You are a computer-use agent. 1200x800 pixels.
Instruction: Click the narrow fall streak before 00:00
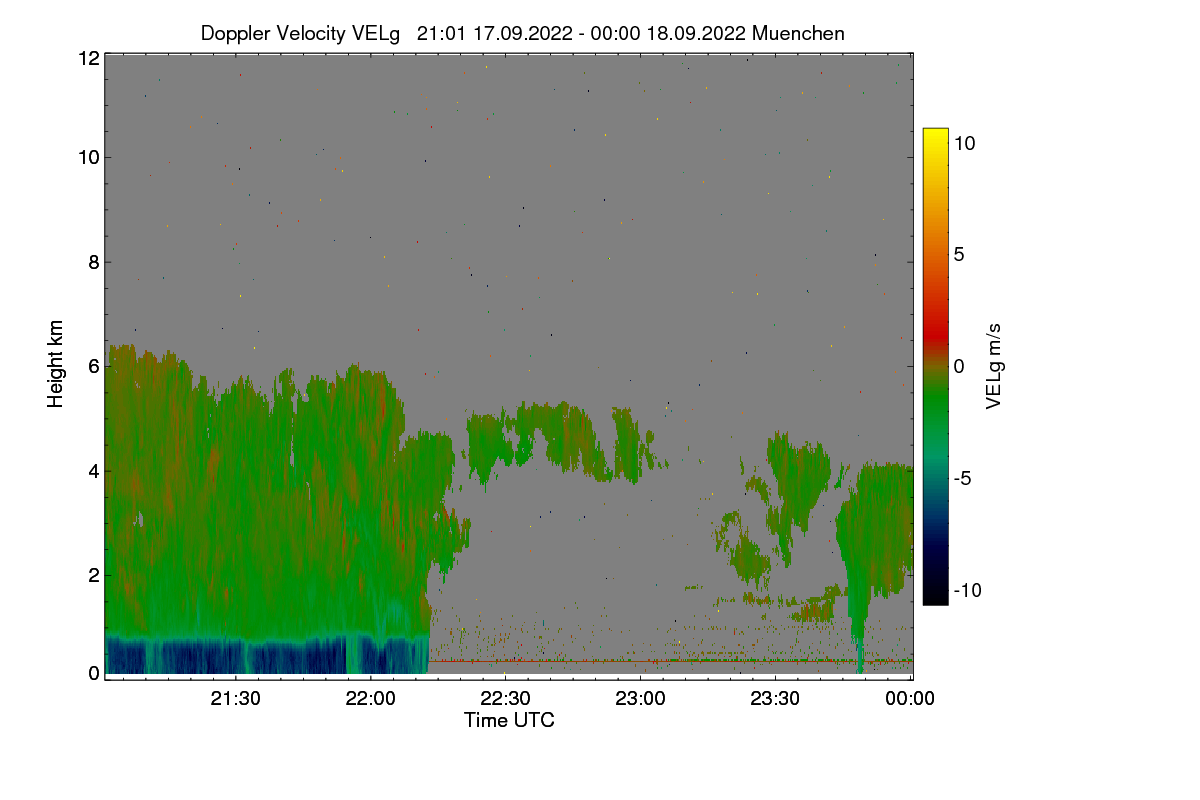[857, 630]
